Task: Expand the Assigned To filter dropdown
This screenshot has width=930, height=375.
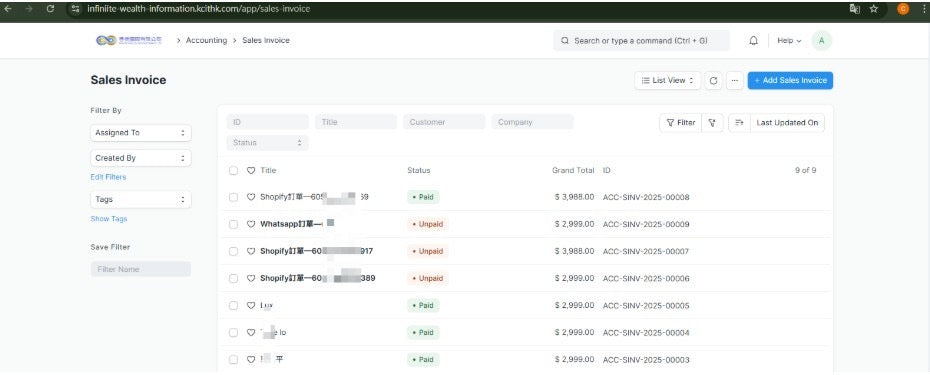Action: pyautogui.click(x=141, y=133)
